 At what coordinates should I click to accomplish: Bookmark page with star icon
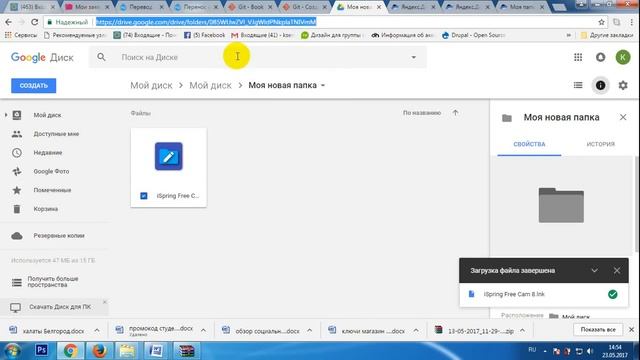601,22
